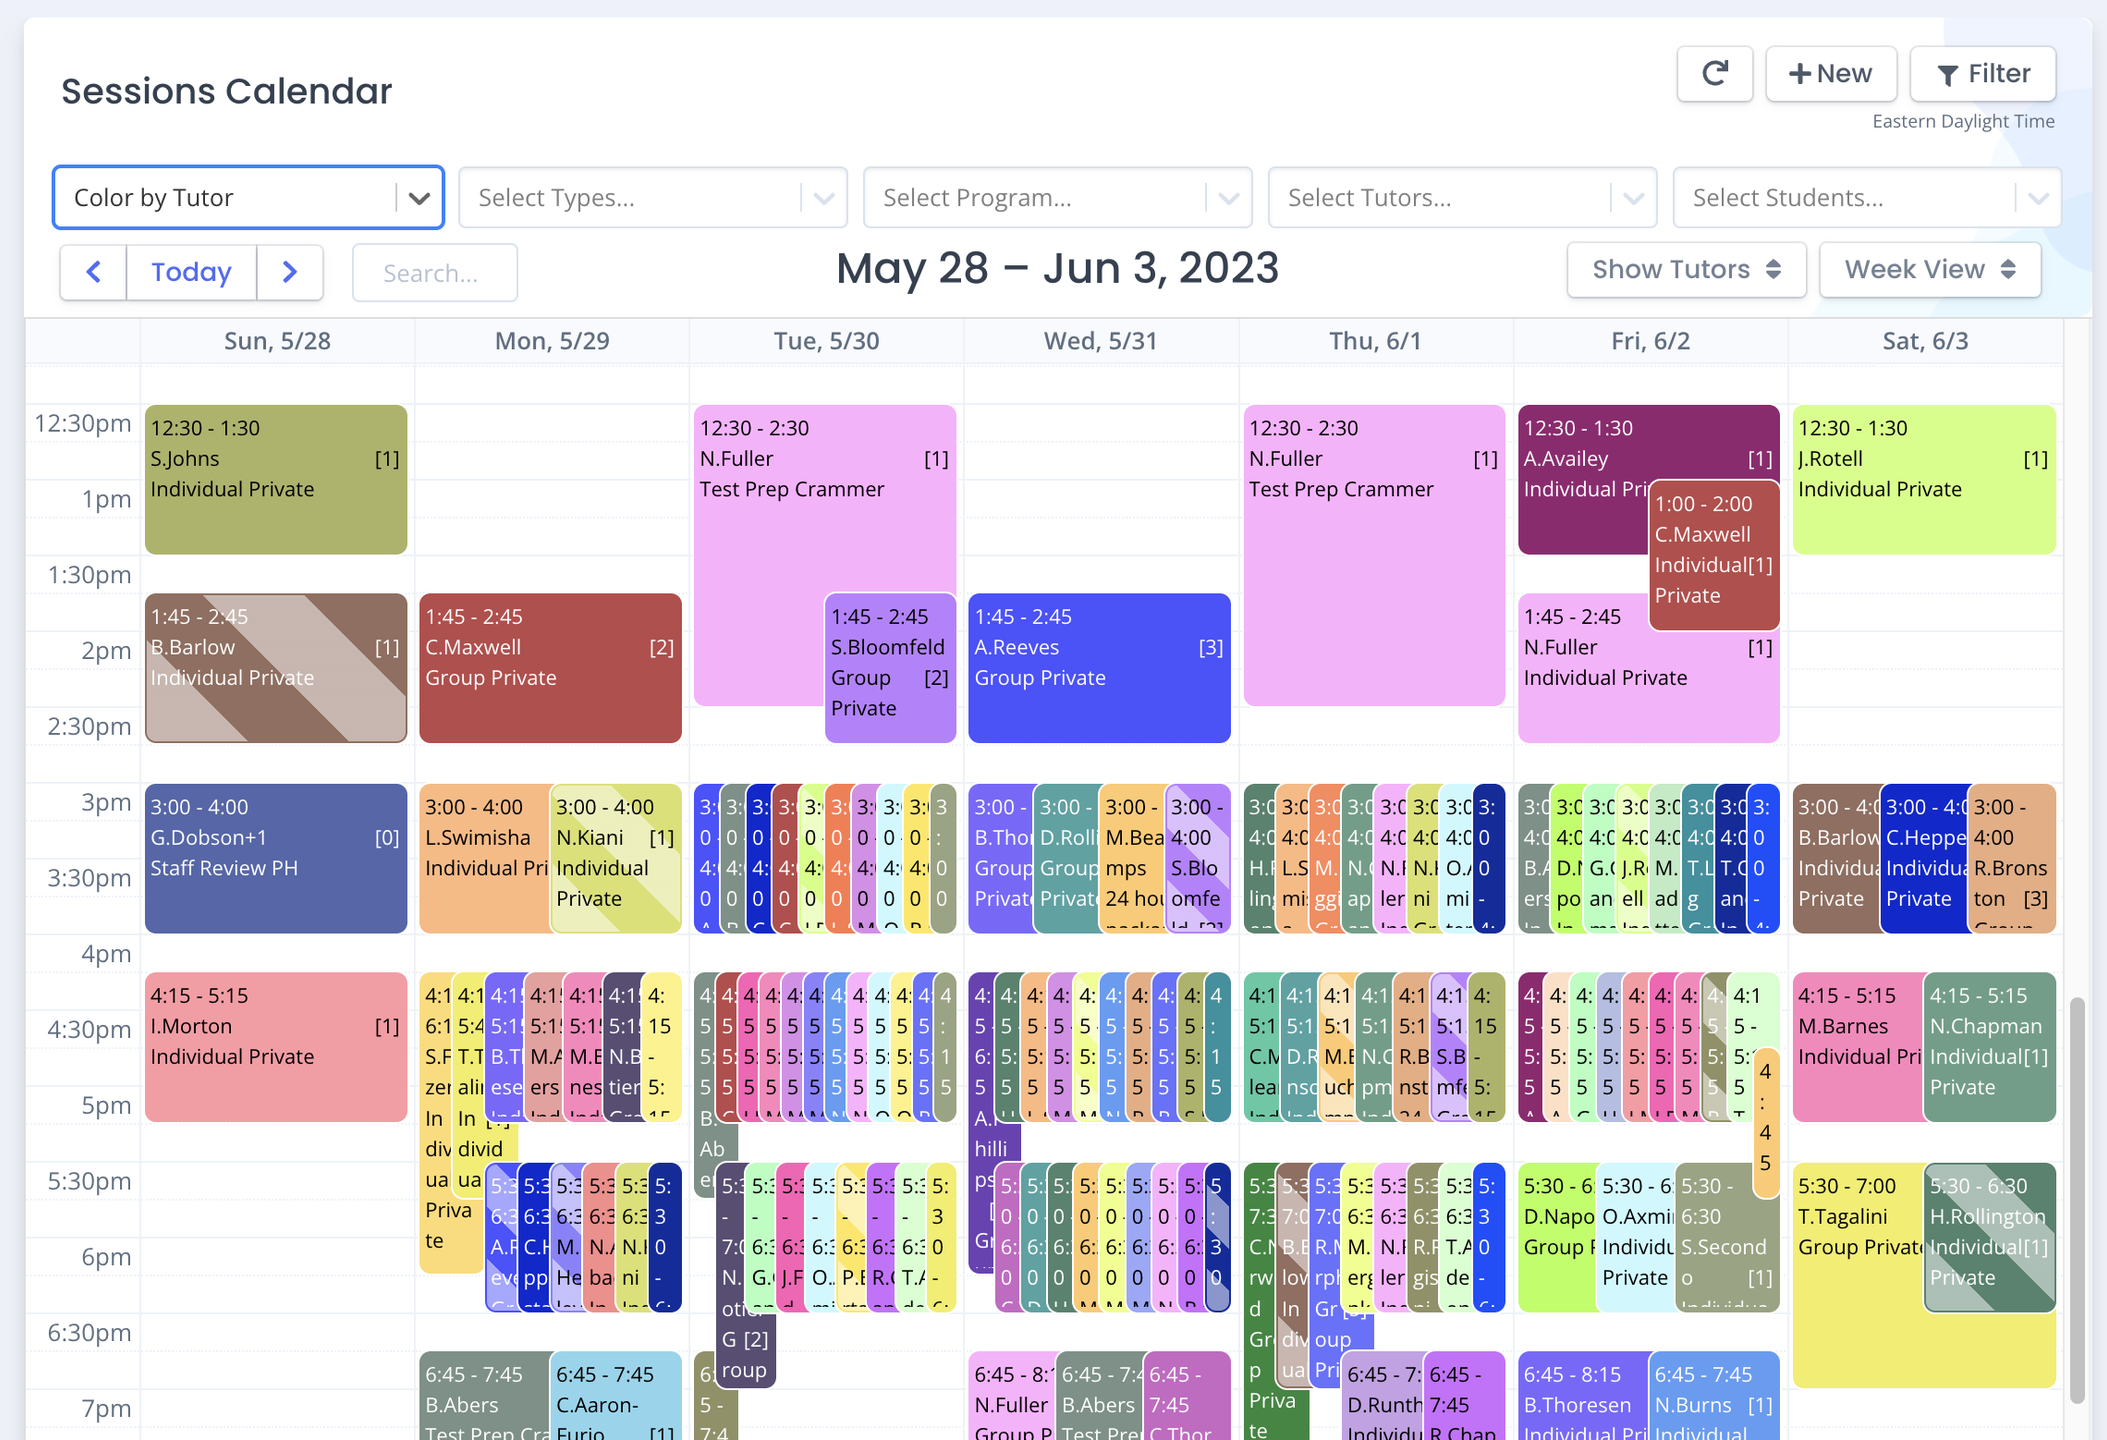Viewport: 2107px width, 1440px height.
Task: Click the refresh calendar icon
Action: [x=1714, y=74]
